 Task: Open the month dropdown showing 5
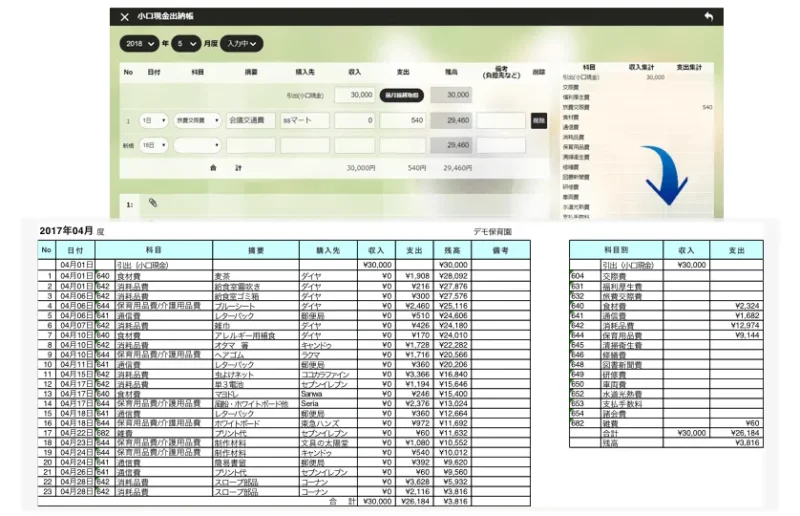186,44
